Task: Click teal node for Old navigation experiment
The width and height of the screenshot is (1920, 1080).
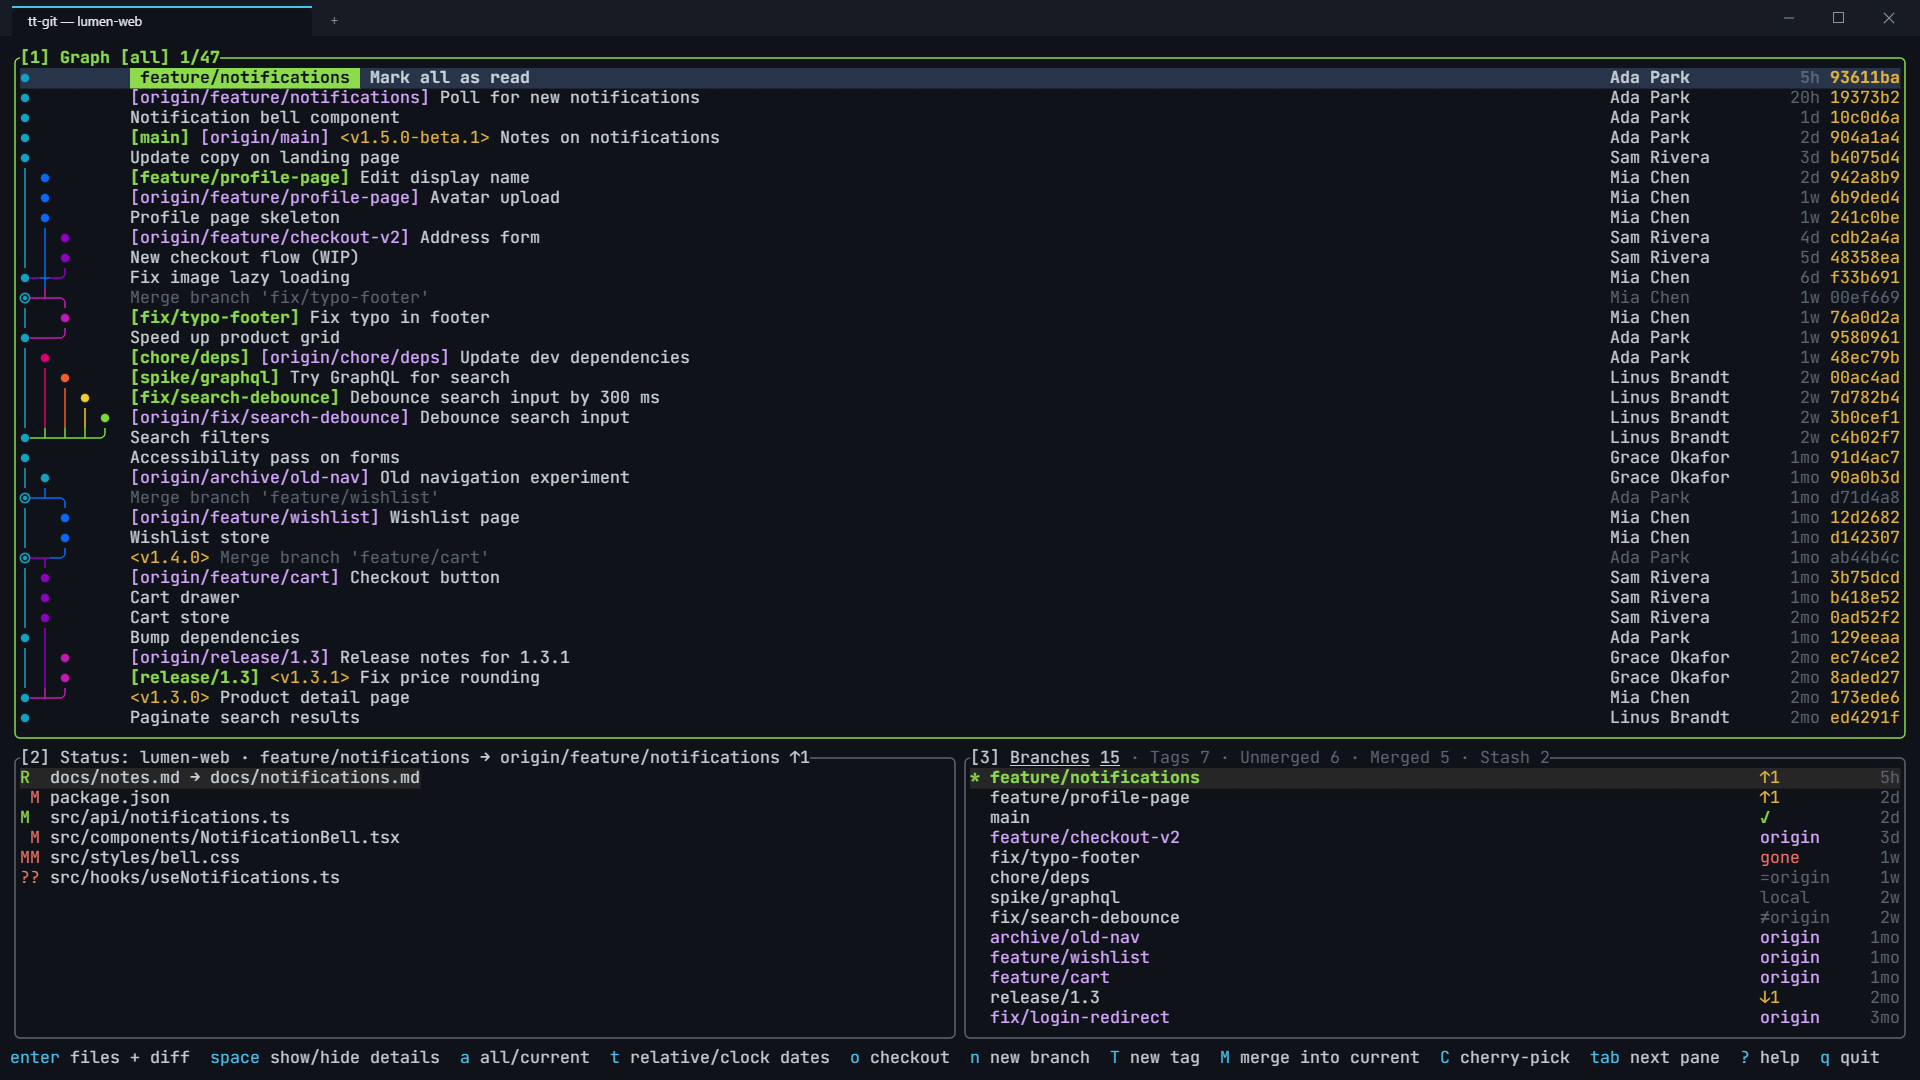Action: (45, 477)
